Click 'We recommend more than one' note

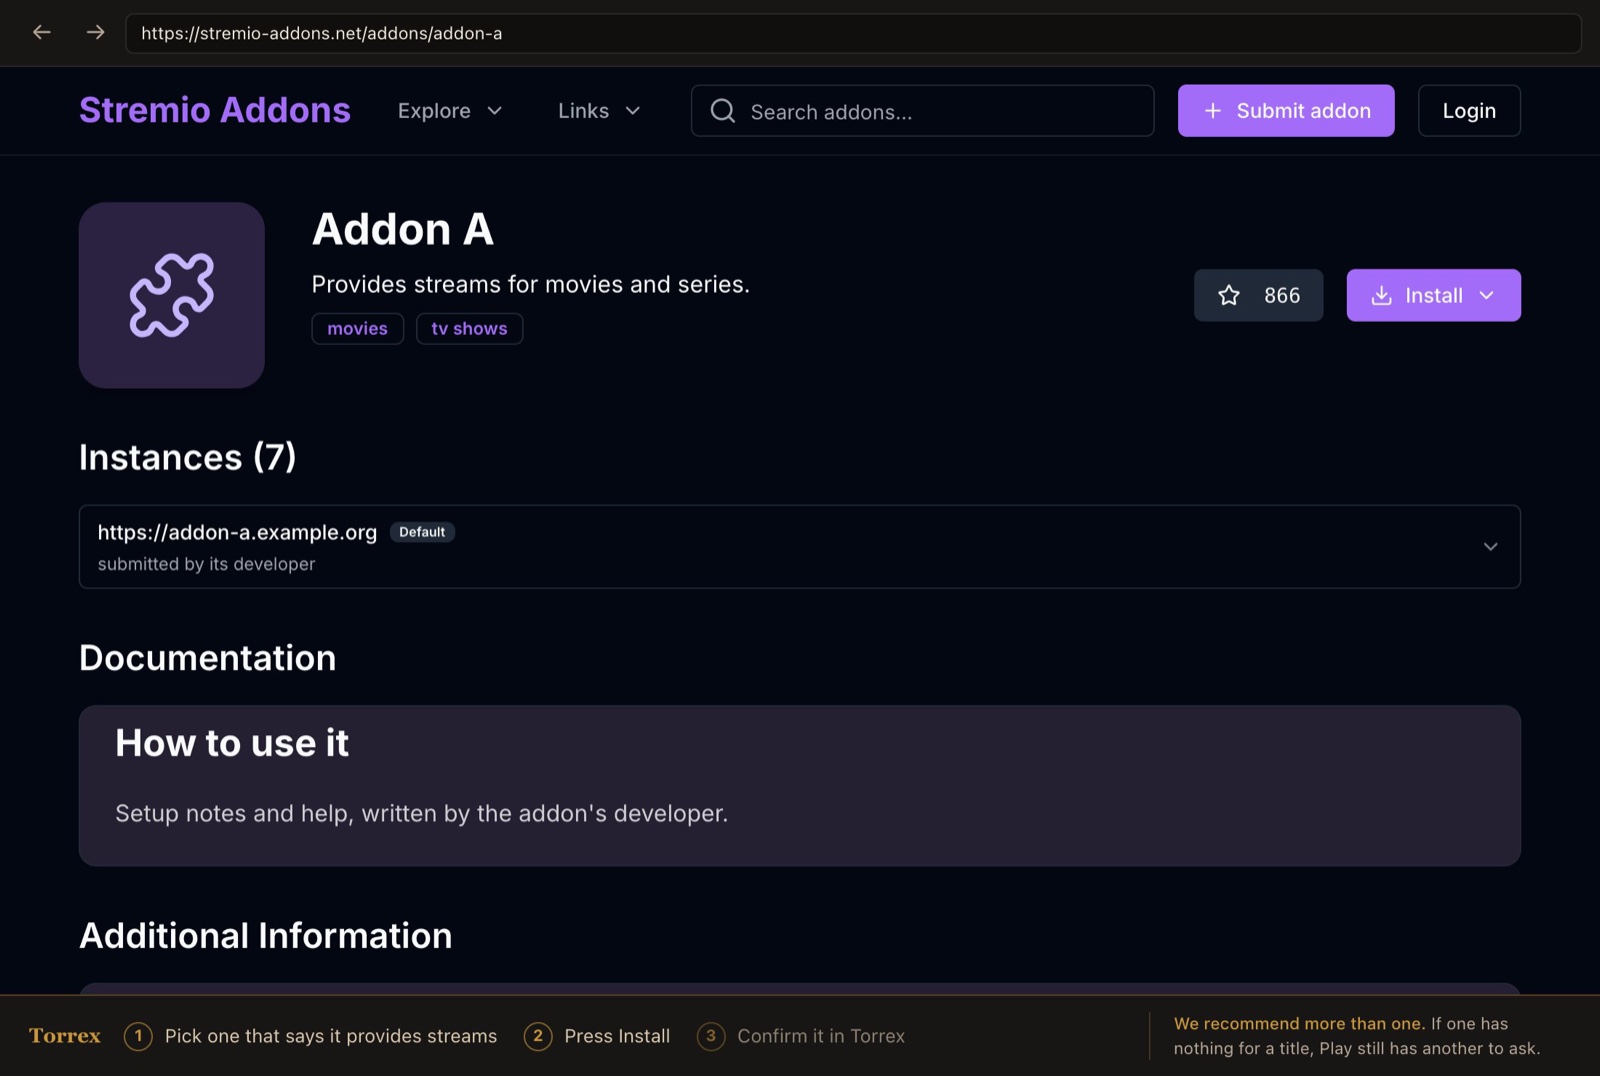[1299, 1024]
